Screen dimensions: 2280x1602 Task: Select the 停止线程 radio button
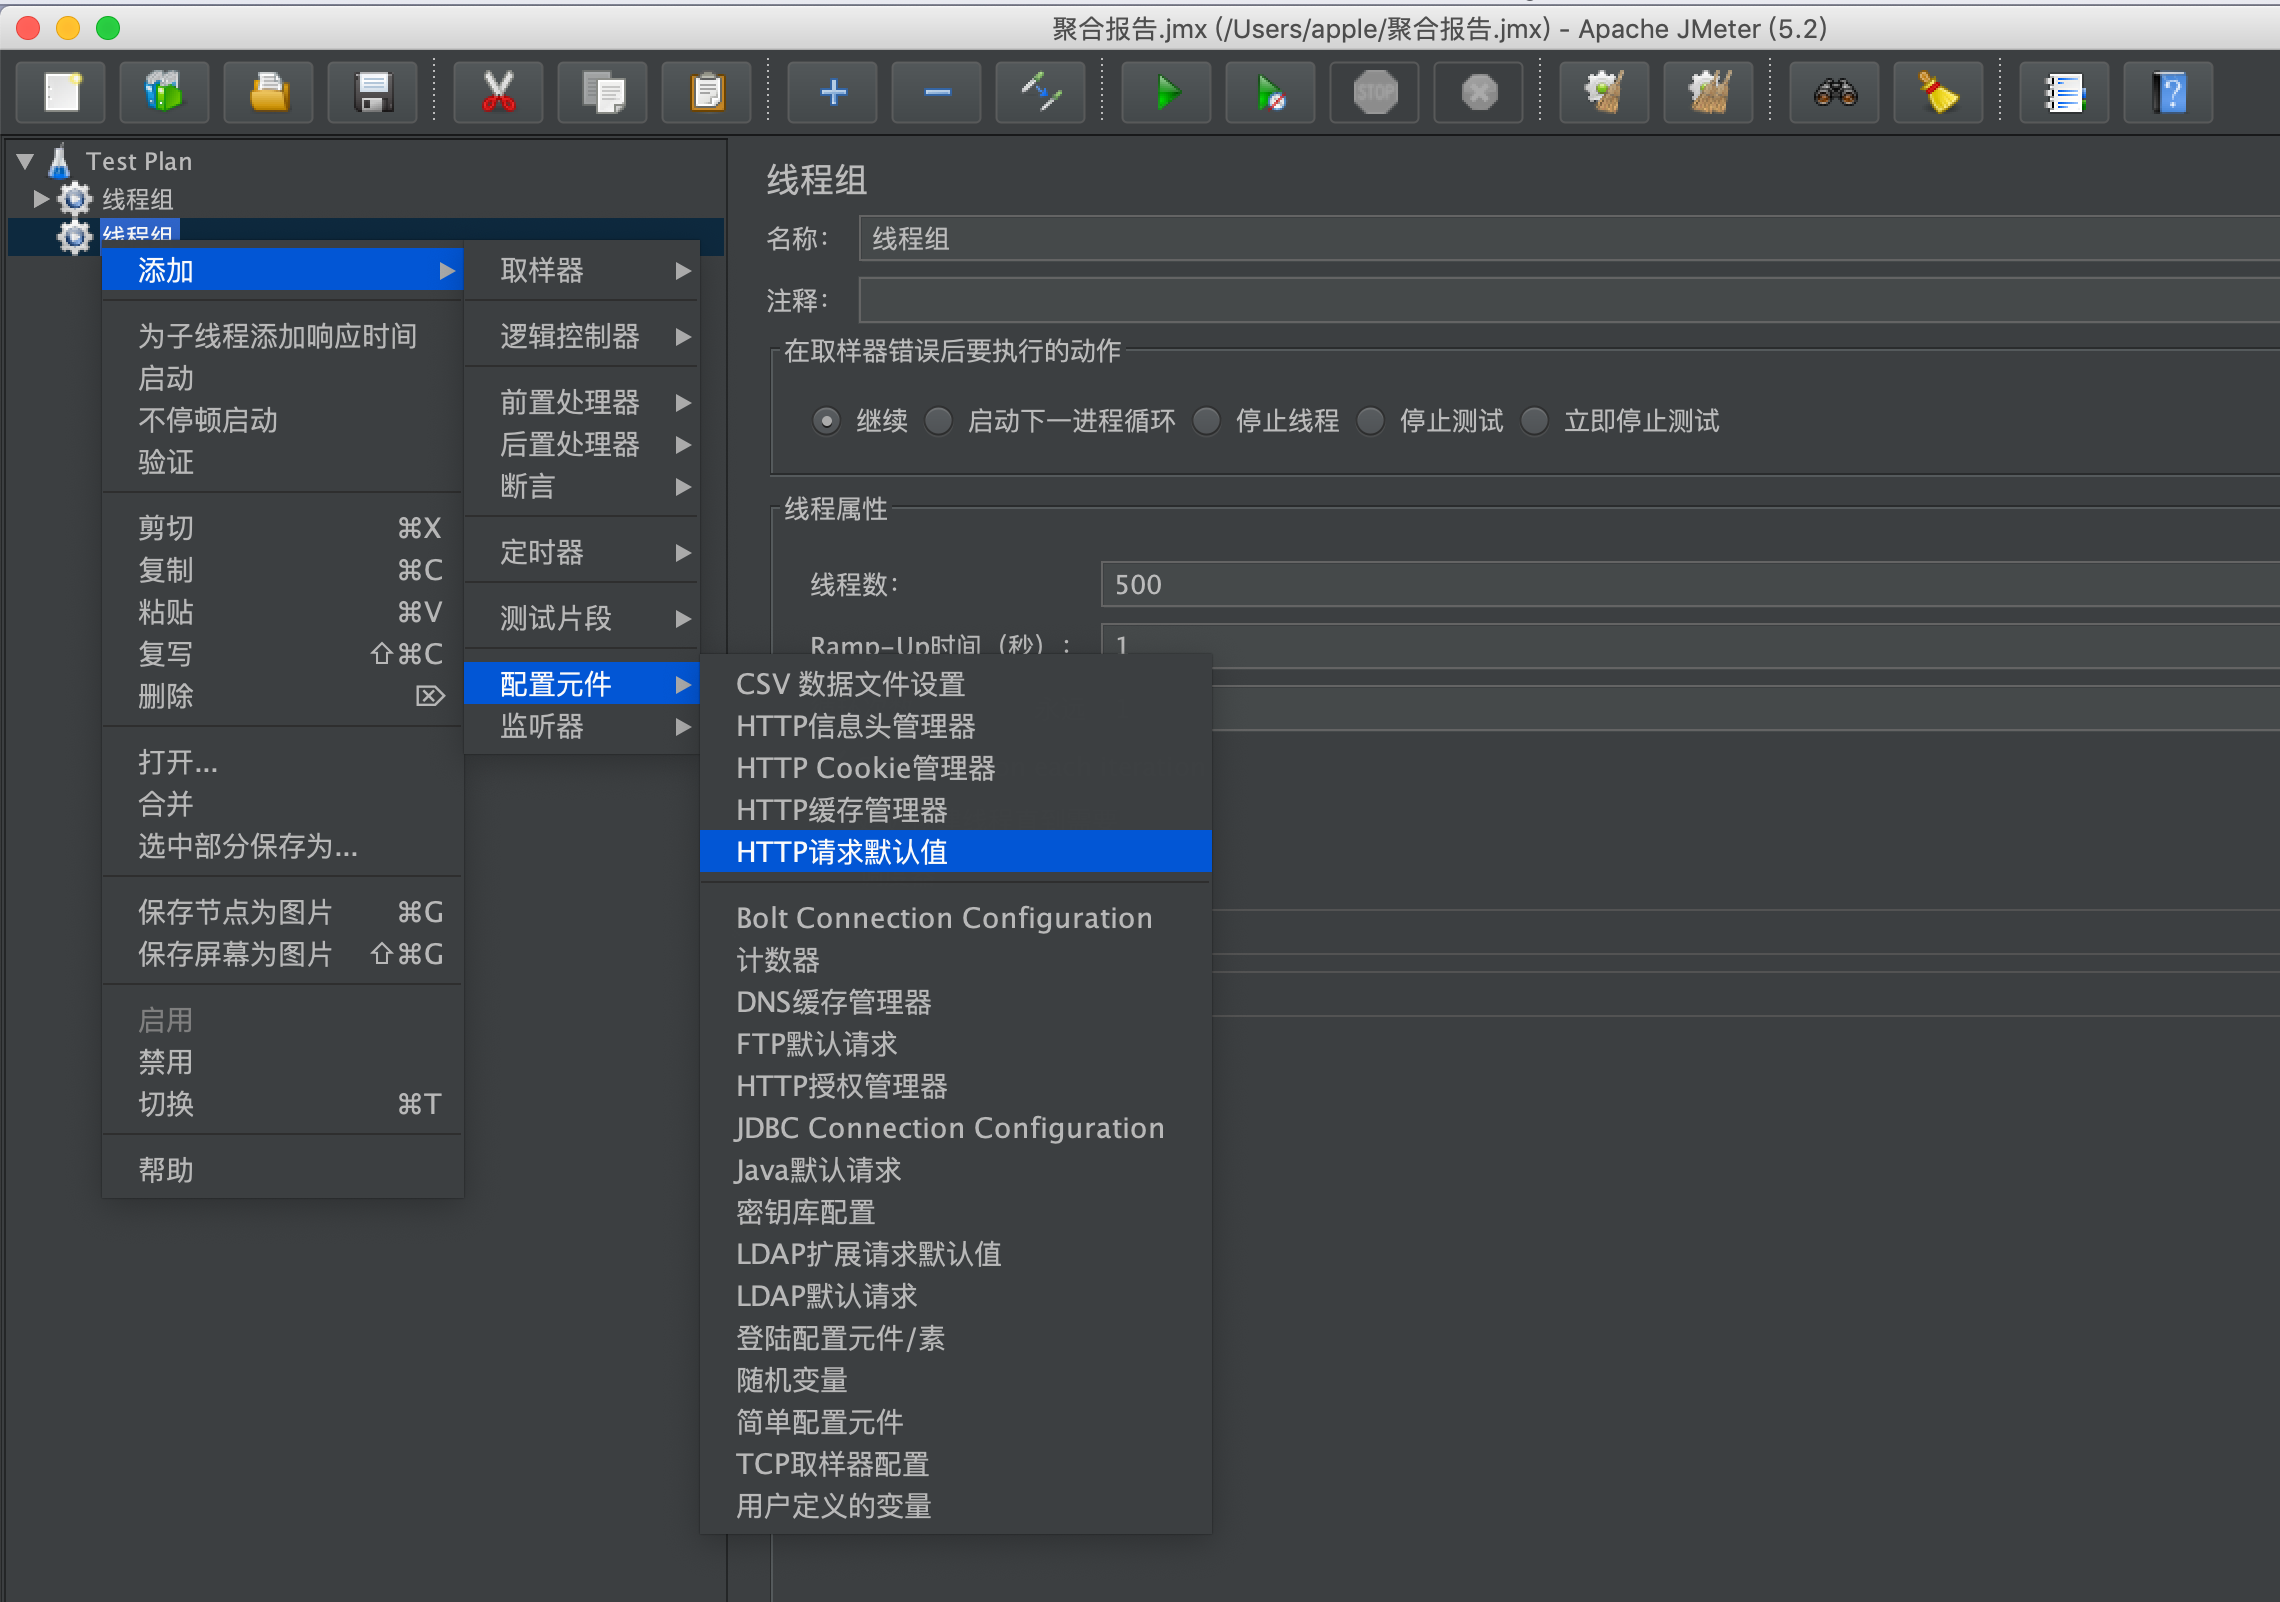1207,421
